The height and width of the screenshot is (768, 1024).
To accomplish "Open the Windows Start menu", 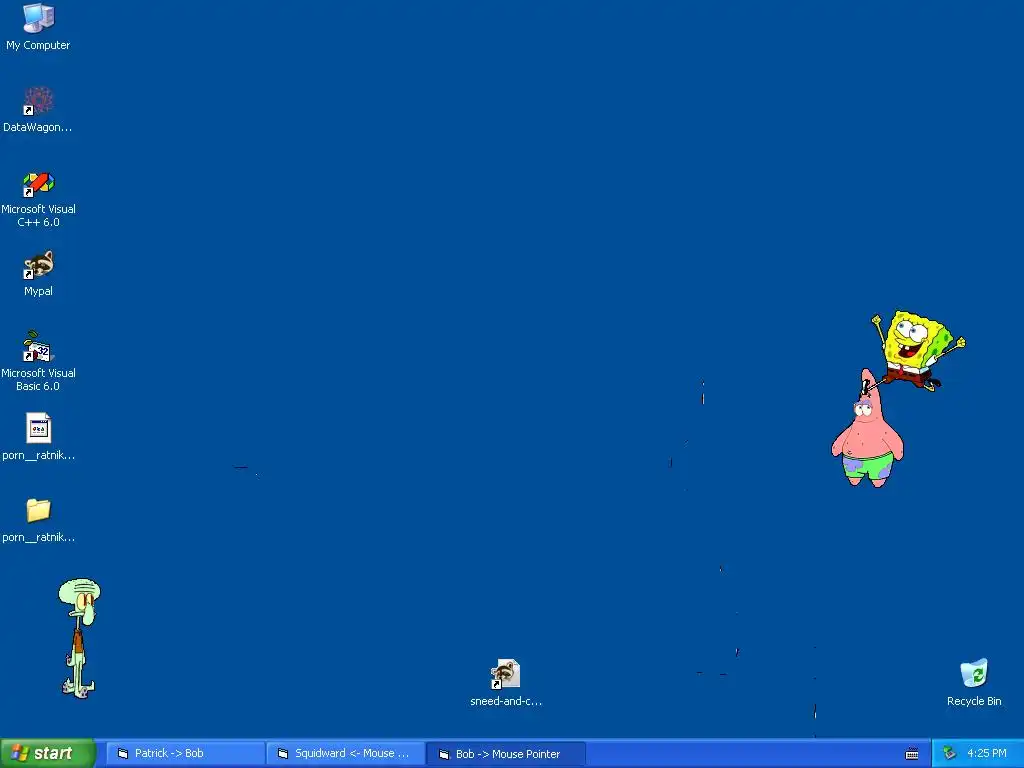I will (48, 754).
